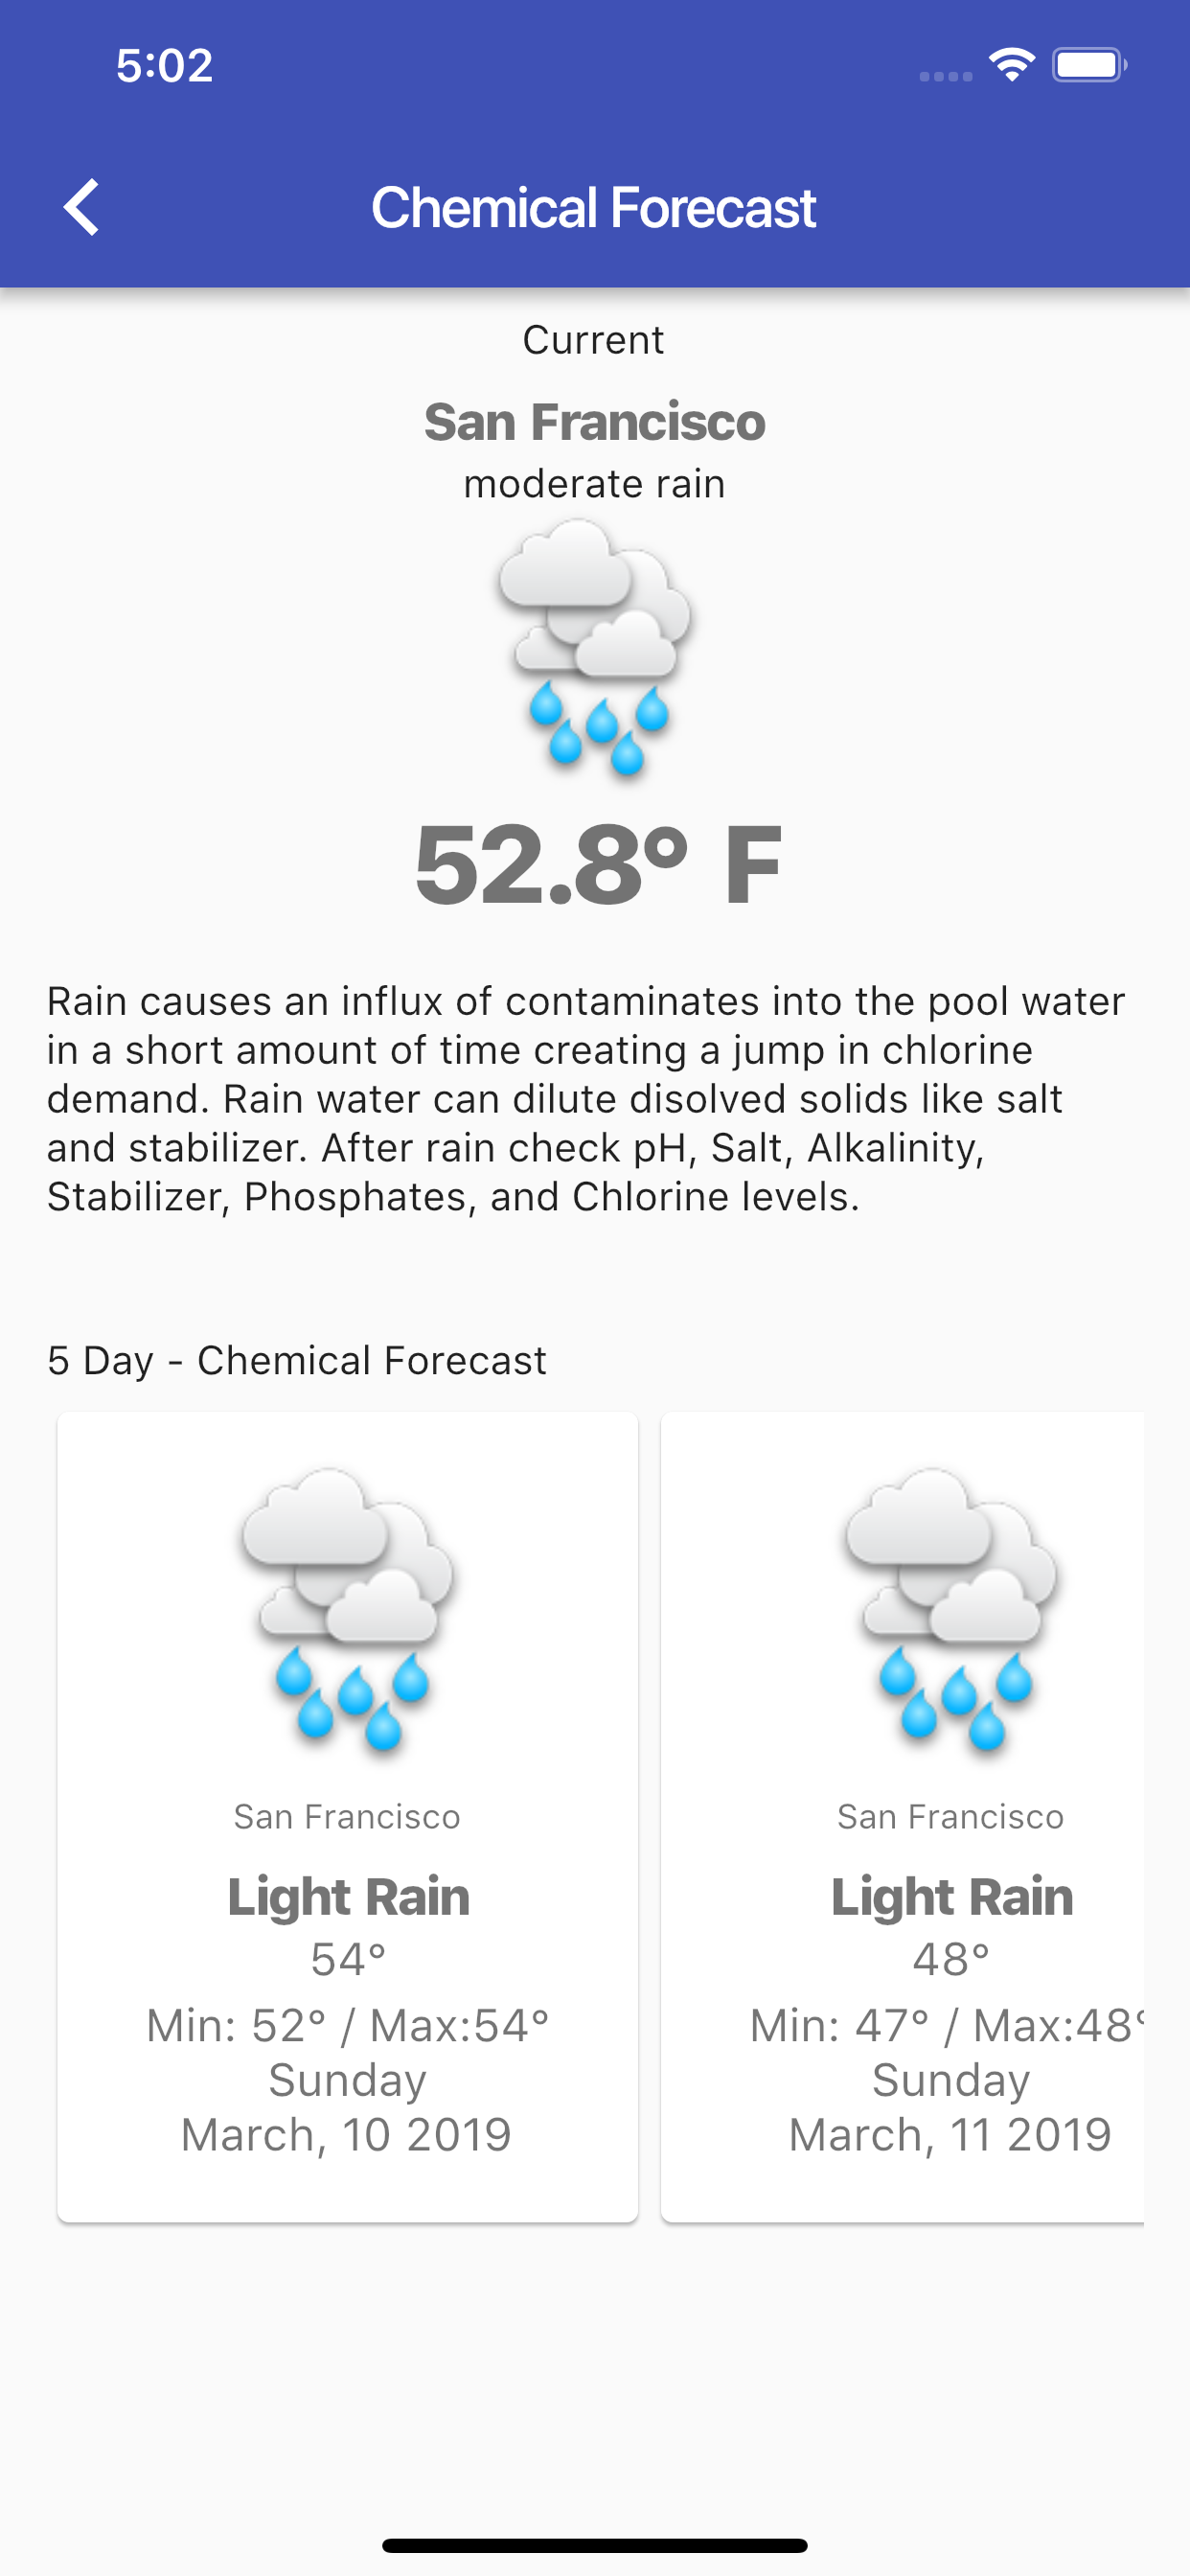Tap the rain icon on March 11 card
The width and height of the screenshot is (1190, 2576).
[951, 1609]
